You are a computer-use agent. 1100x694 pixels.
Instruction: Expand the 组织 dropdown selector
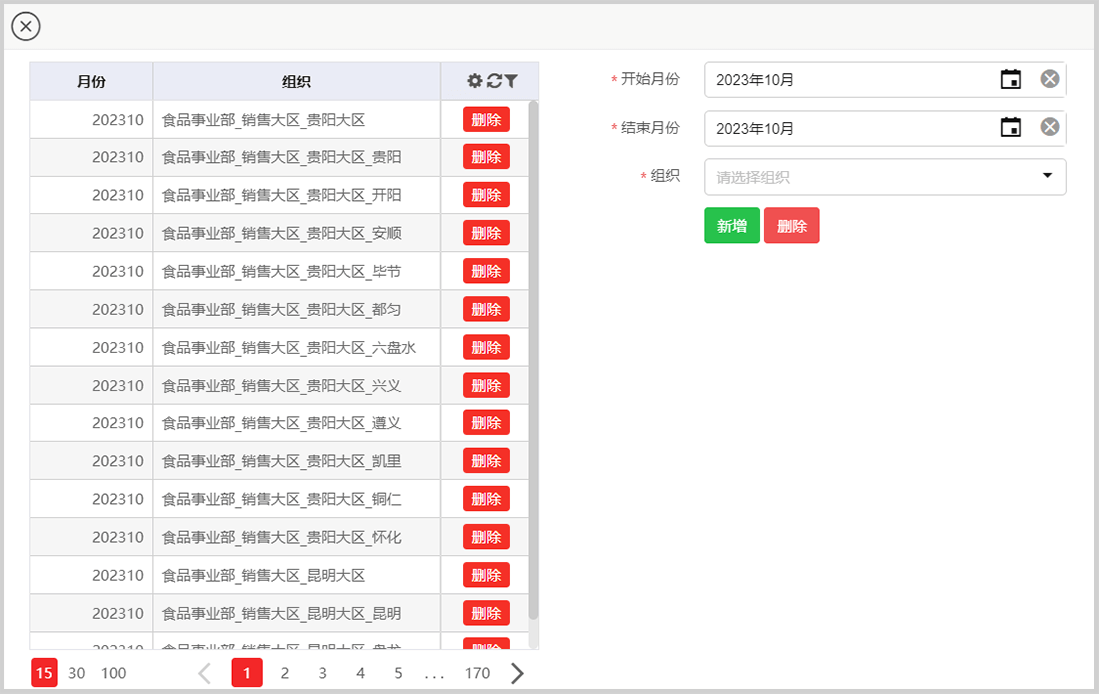pyautogui.click(x=1047, y=176)
